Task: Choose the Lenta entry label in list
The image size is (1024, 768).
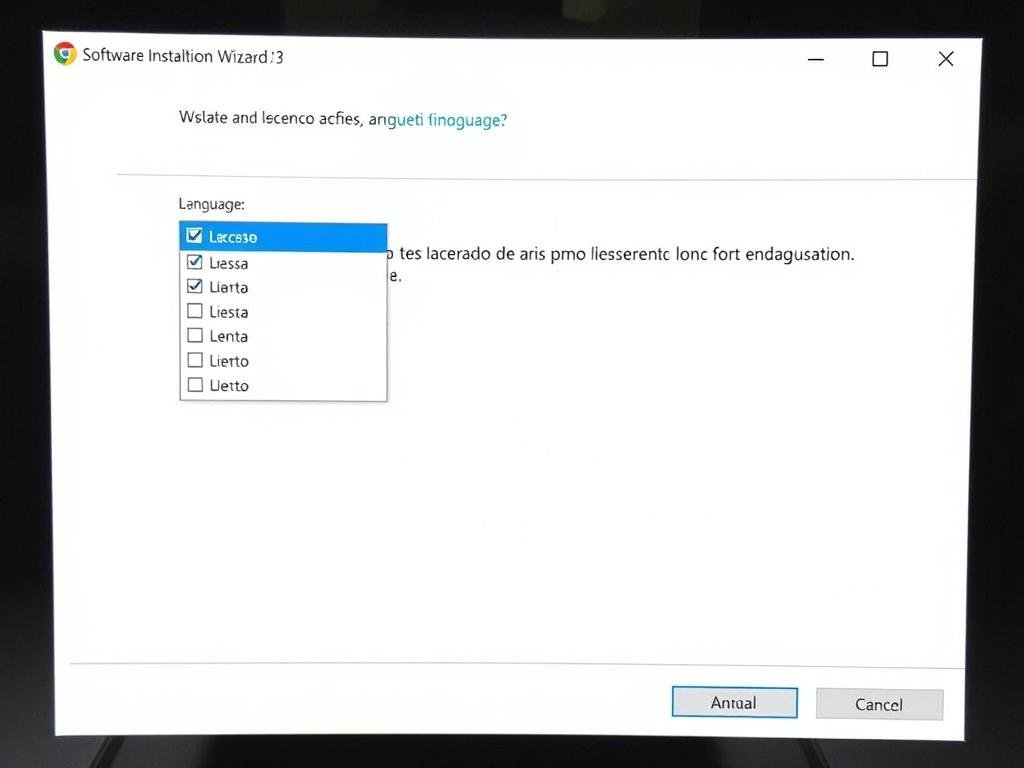Action: coord(229,337)
